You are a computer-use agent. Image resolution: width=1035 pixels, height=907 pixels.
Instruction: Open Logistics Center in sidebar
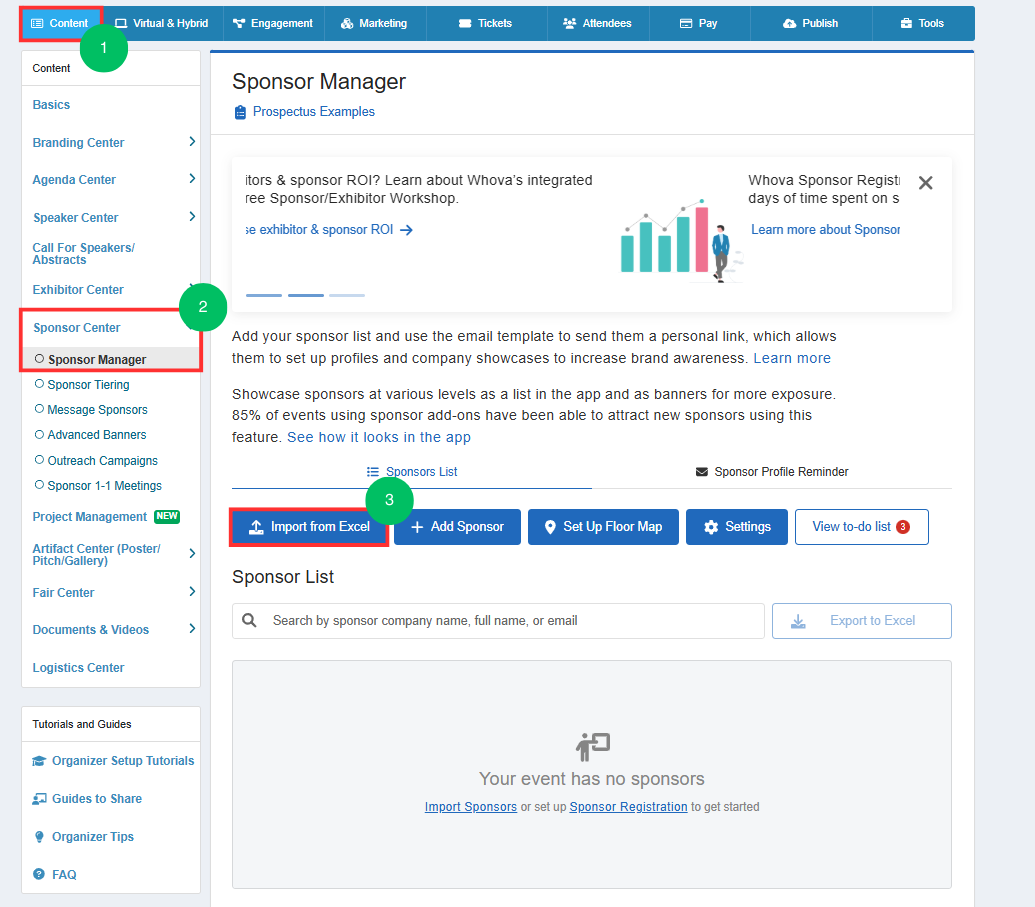coord(79,667)
